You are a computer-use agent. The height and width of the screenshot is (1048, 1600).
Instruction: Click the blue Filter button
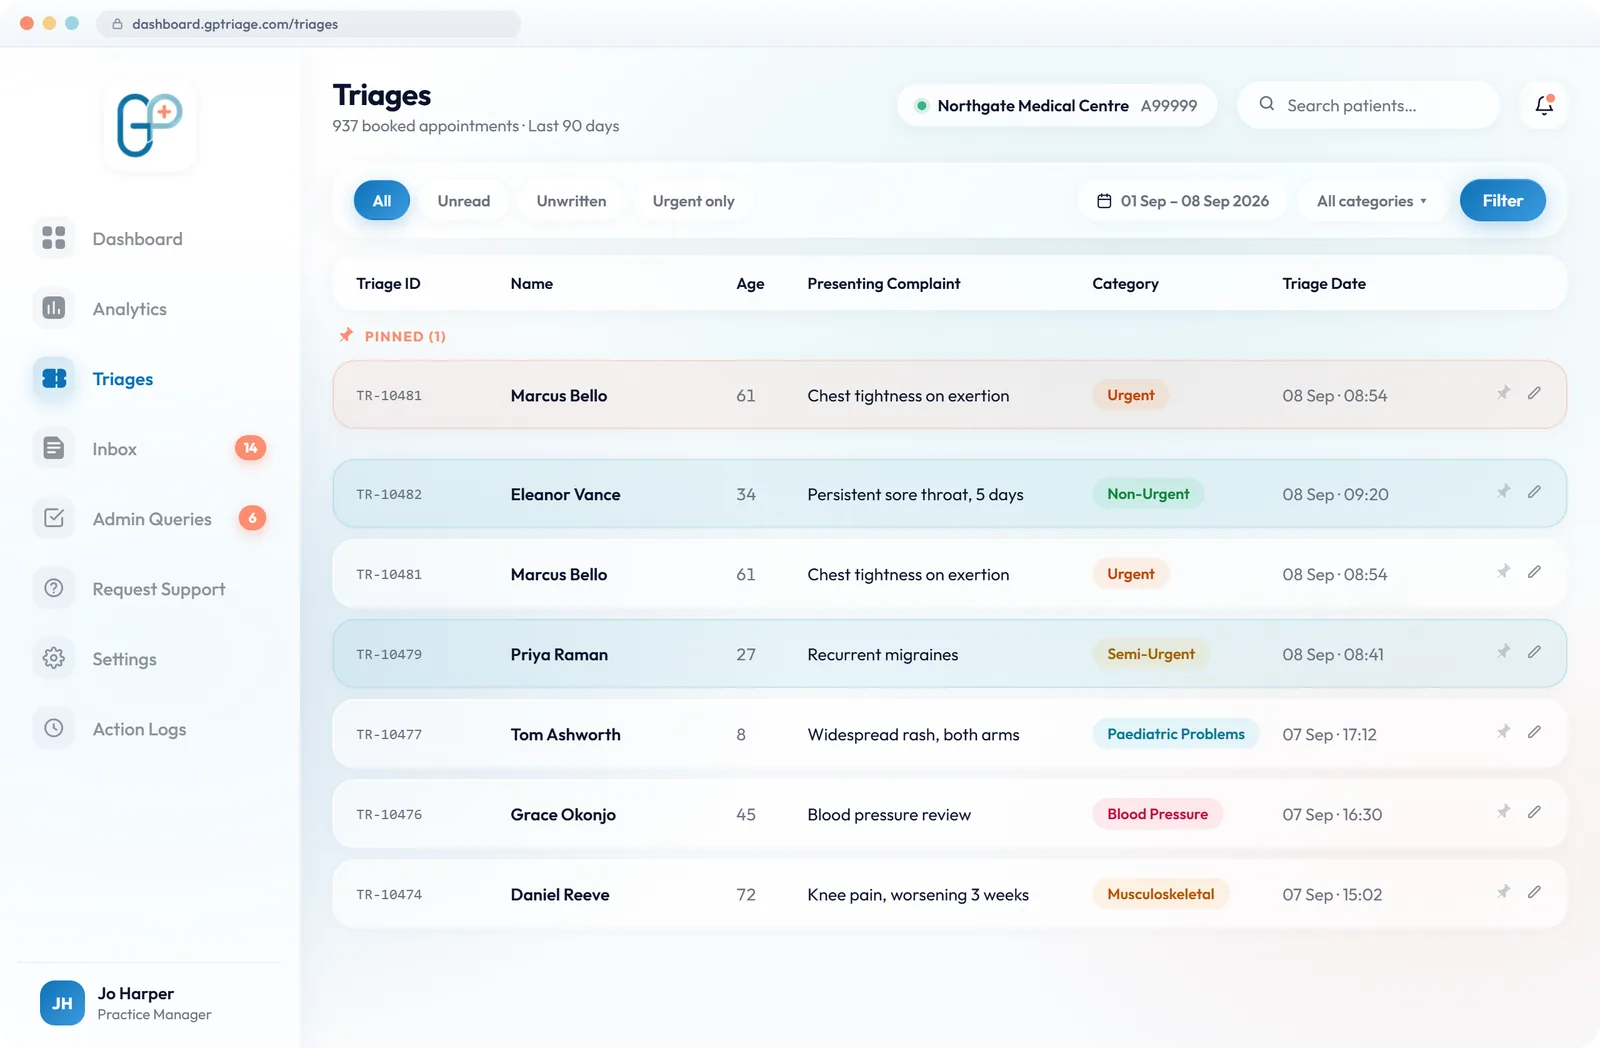pos(1503,201)
